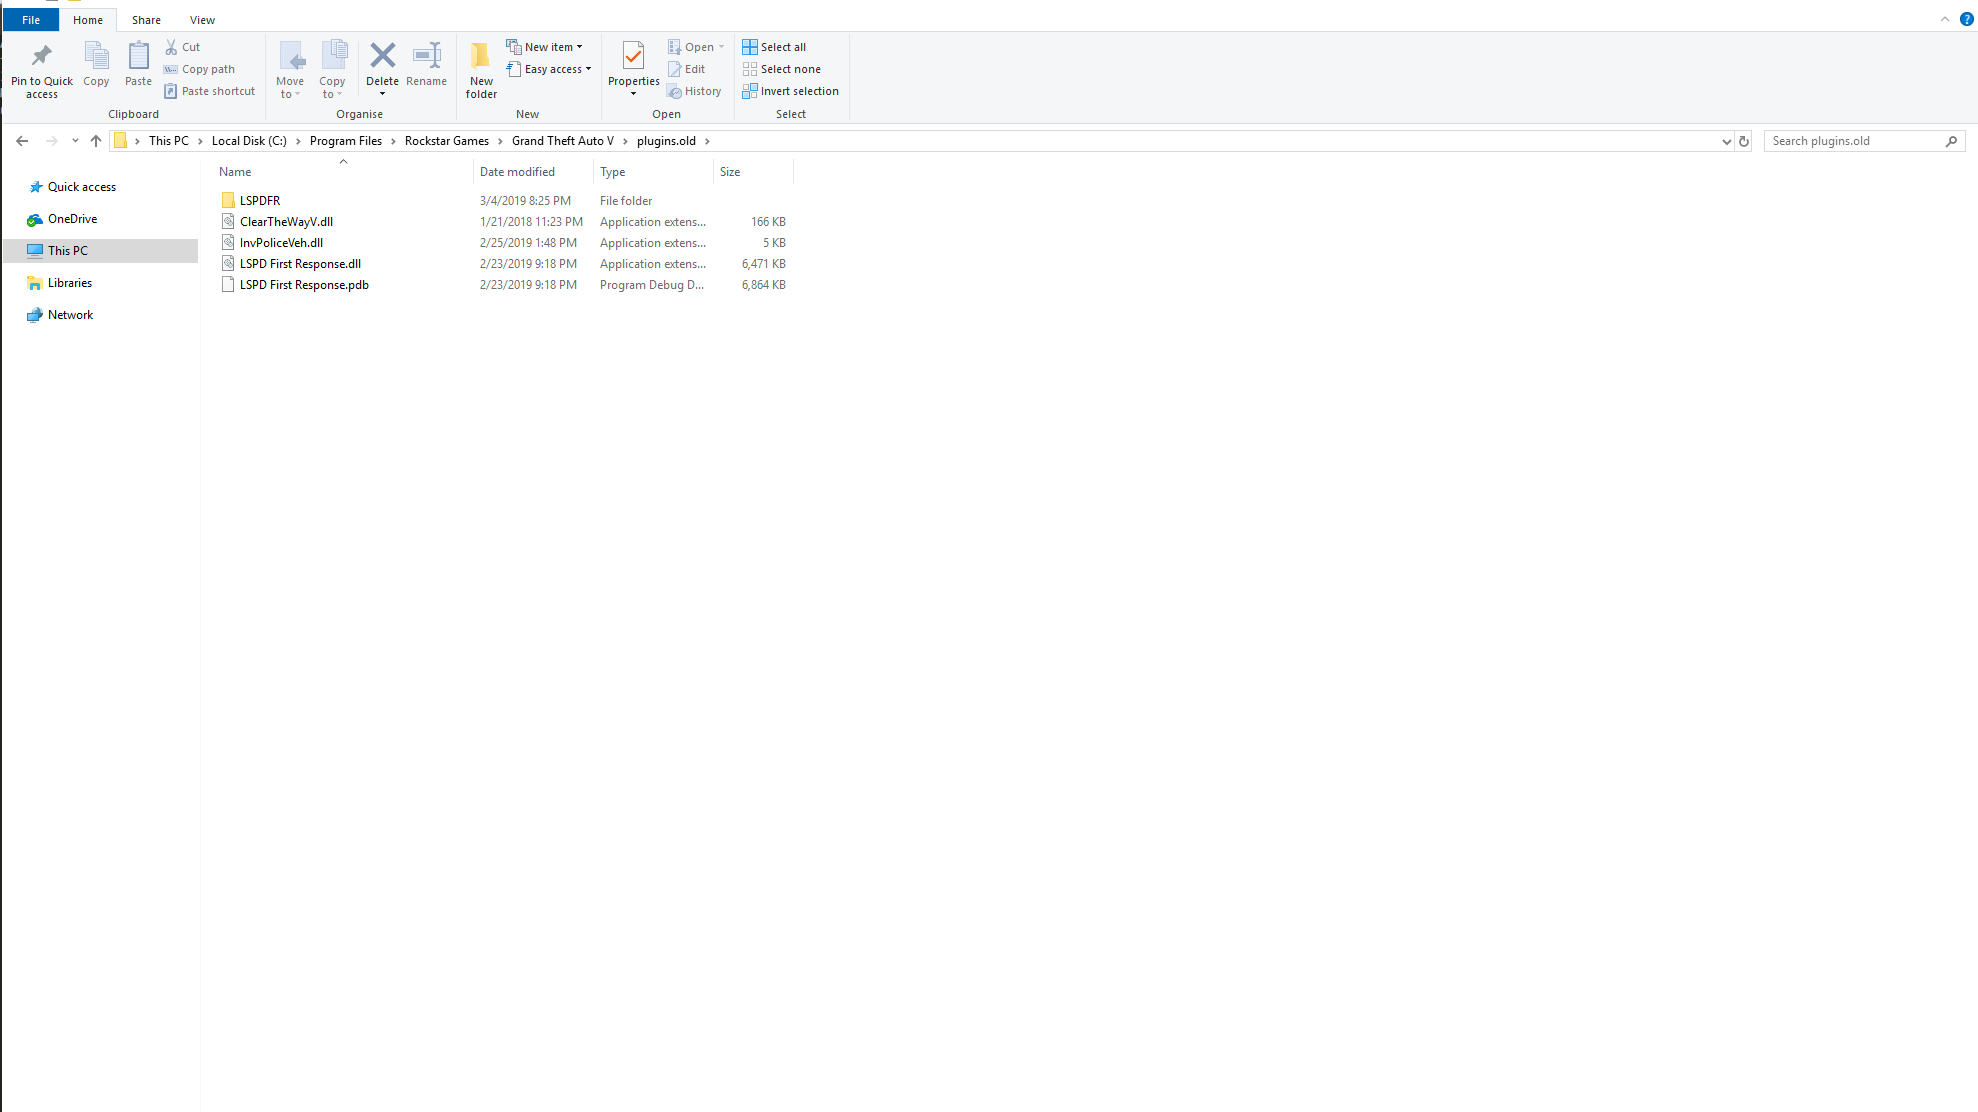Click the Invert selection icon
This screenshot has height=1112, width=1978.
(x=750, y=91)
